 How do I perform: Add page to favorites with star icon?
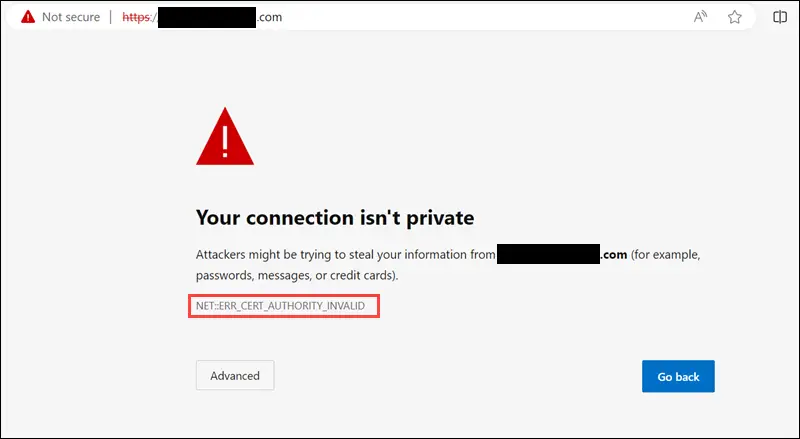735,17
